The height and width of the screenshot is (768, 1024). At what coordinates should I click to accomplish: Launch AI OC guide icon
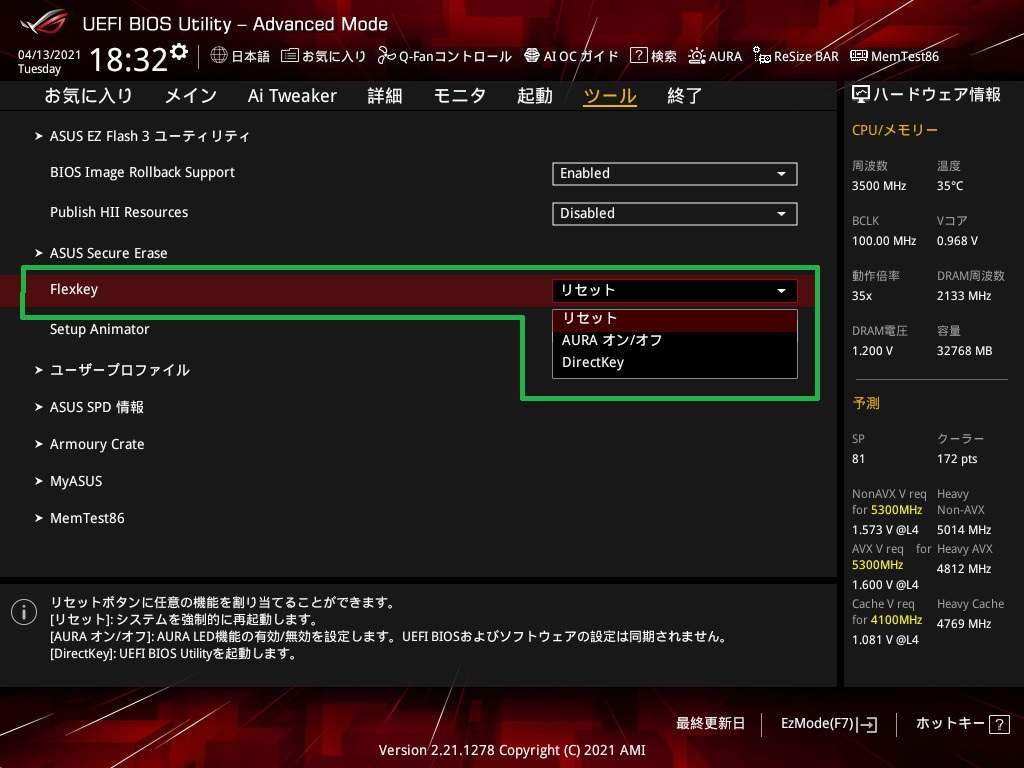532,56
